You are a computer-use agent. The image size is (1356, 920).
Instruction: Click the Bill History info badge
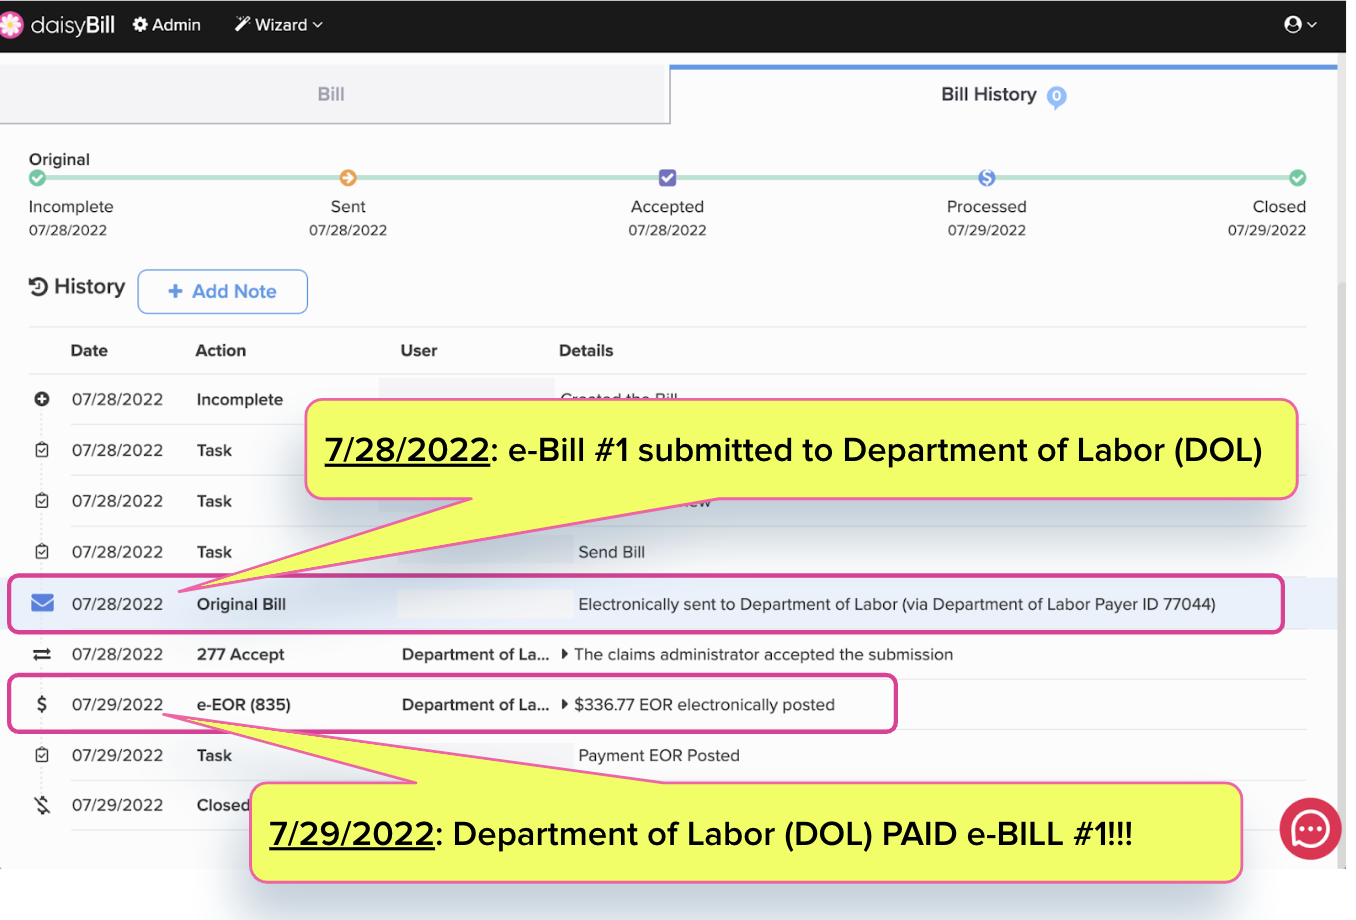[1057, 97]
